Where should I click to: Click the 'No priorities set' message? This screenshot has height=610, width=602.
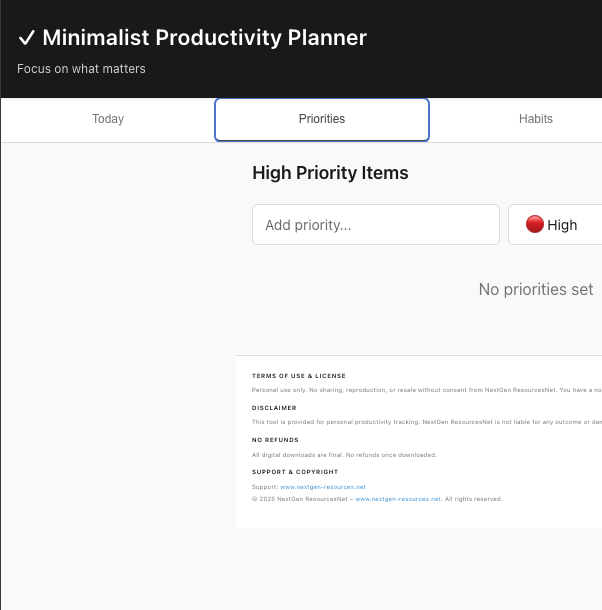click(536, 290)
